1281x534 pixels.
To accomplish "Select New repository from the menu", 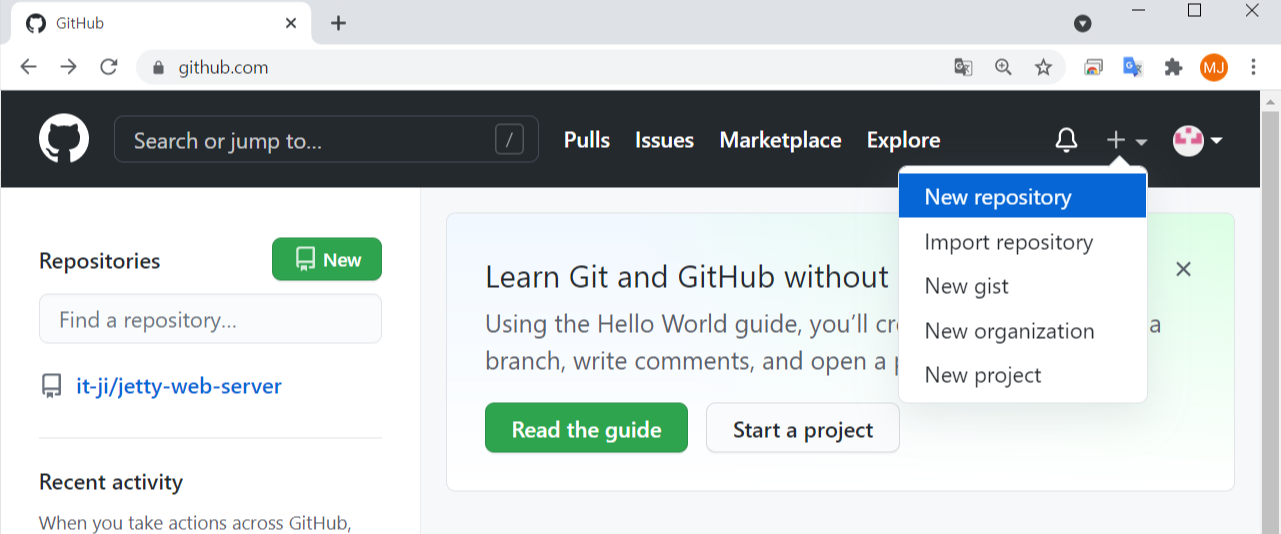I will 1022,197.
